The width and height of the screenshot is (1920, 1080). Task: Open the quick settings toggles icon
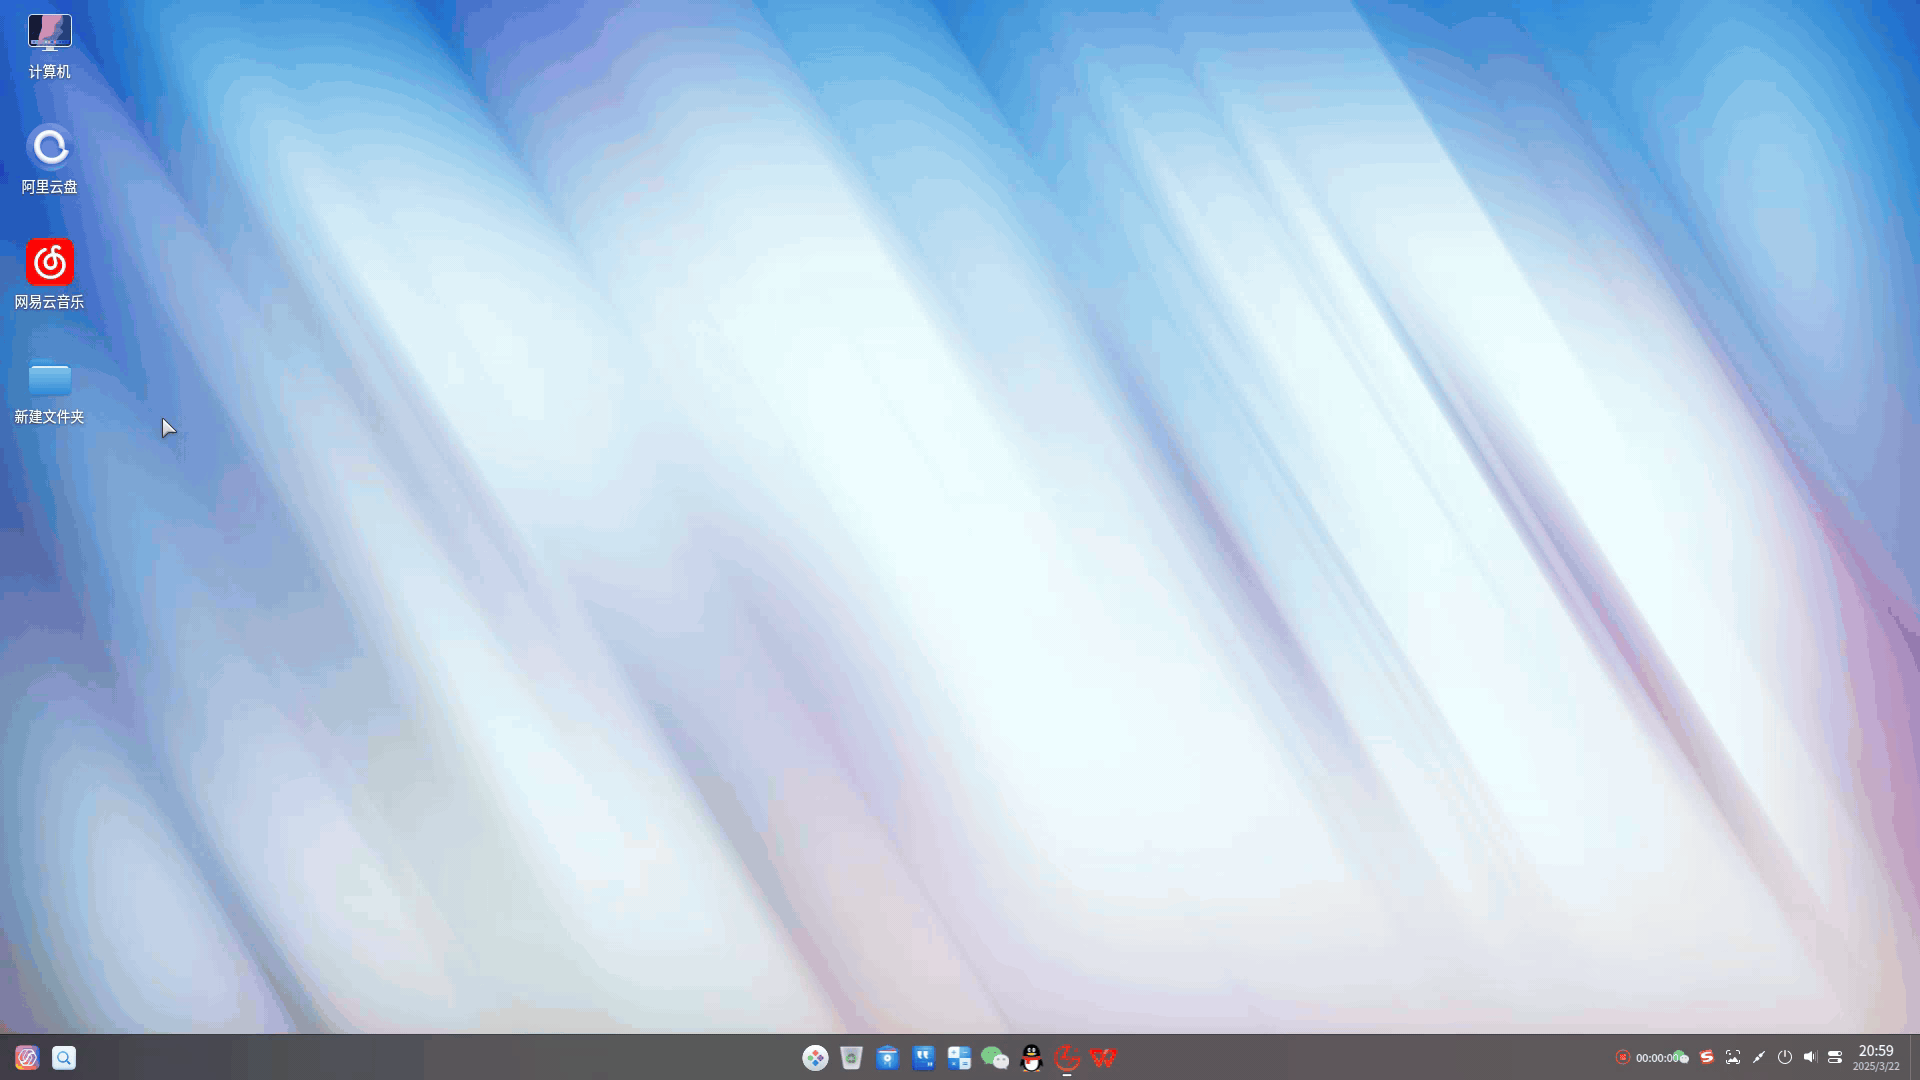click(1835, 1057)
